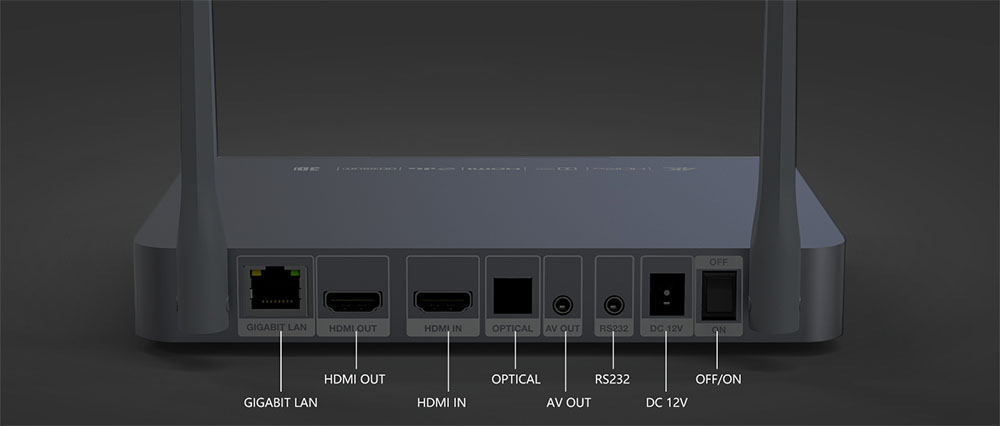Click the ON marking below the switch

[719, 330]
